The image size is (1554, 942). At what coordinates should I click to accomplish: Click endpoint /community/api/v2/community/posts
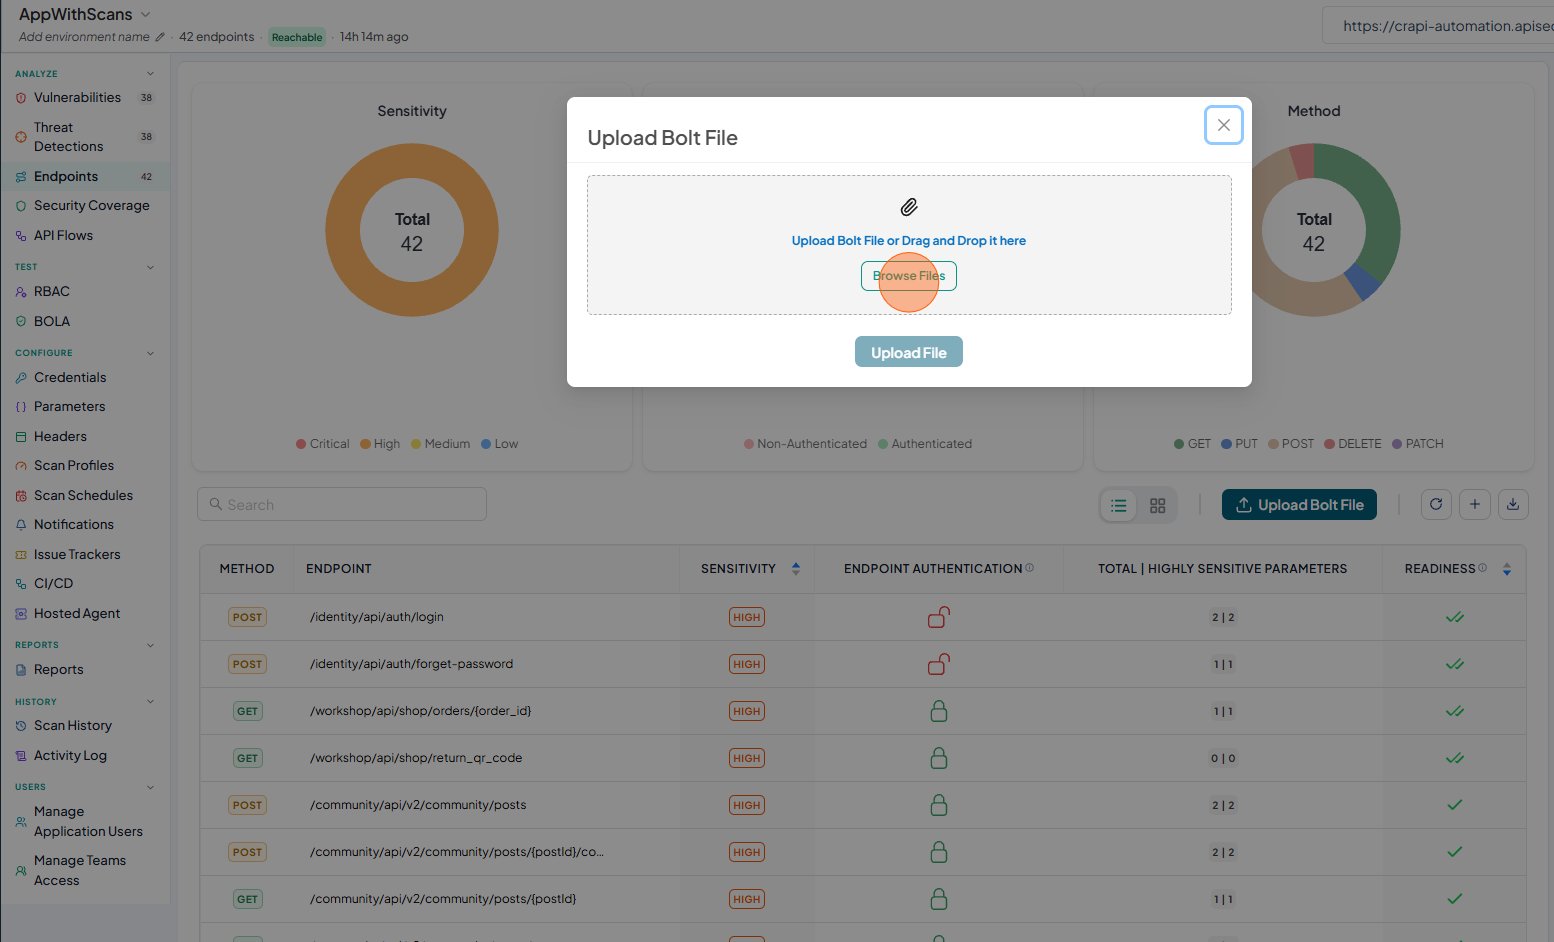tap(418, 805)
